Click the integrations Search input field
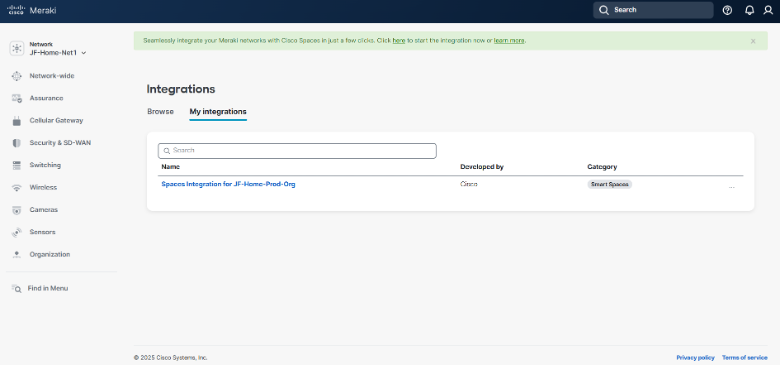The image size is (780, 365). coord(297,151)
